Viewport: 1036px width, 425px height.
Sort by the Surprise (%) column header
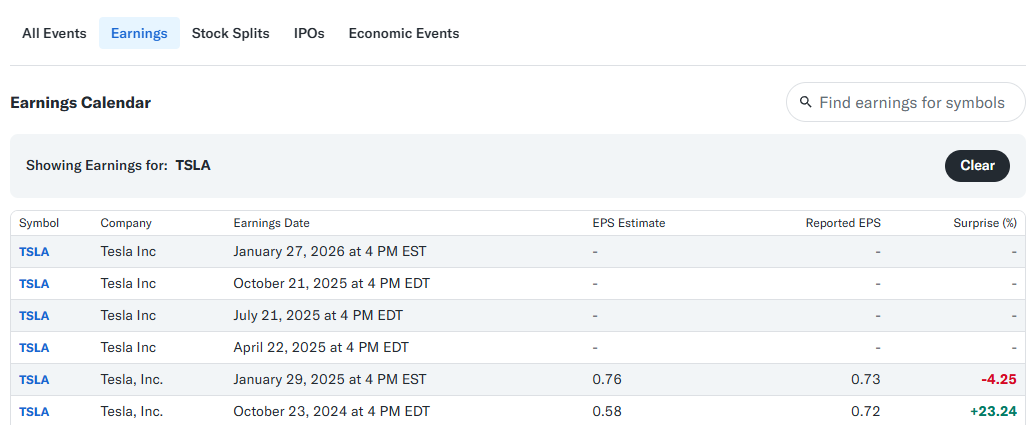(x=984, y=223)
